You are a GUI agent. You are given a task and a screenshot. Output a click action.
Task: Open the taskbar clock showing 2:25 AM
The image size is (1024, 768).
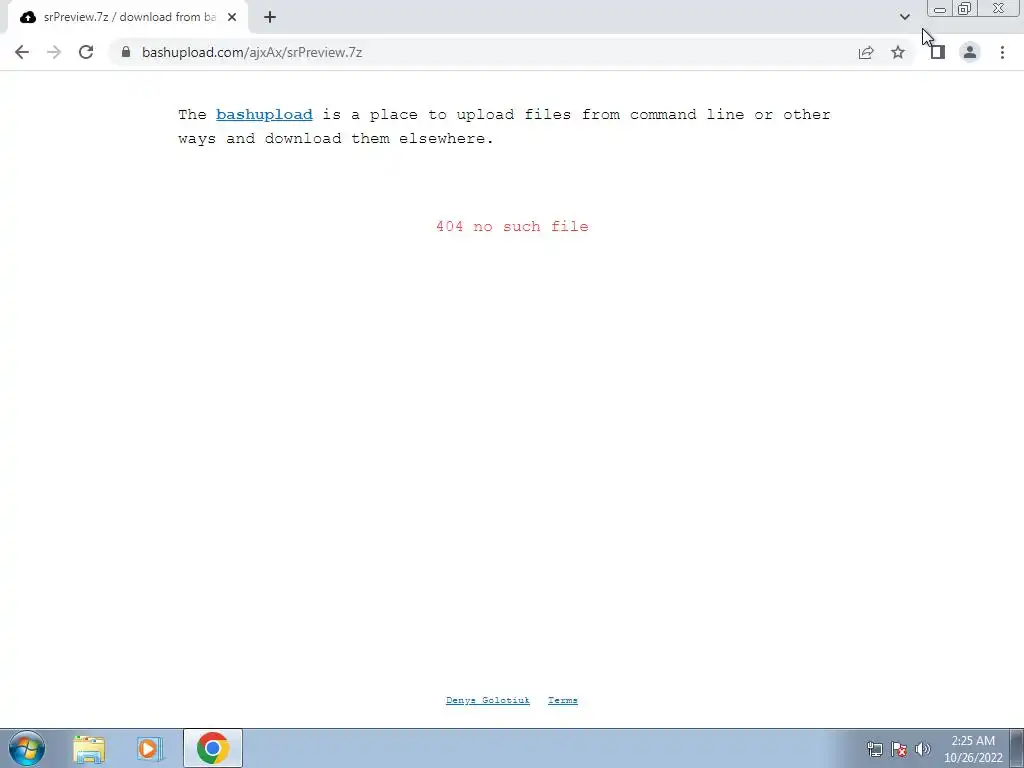pyautogui.click(x=973, y=749)
